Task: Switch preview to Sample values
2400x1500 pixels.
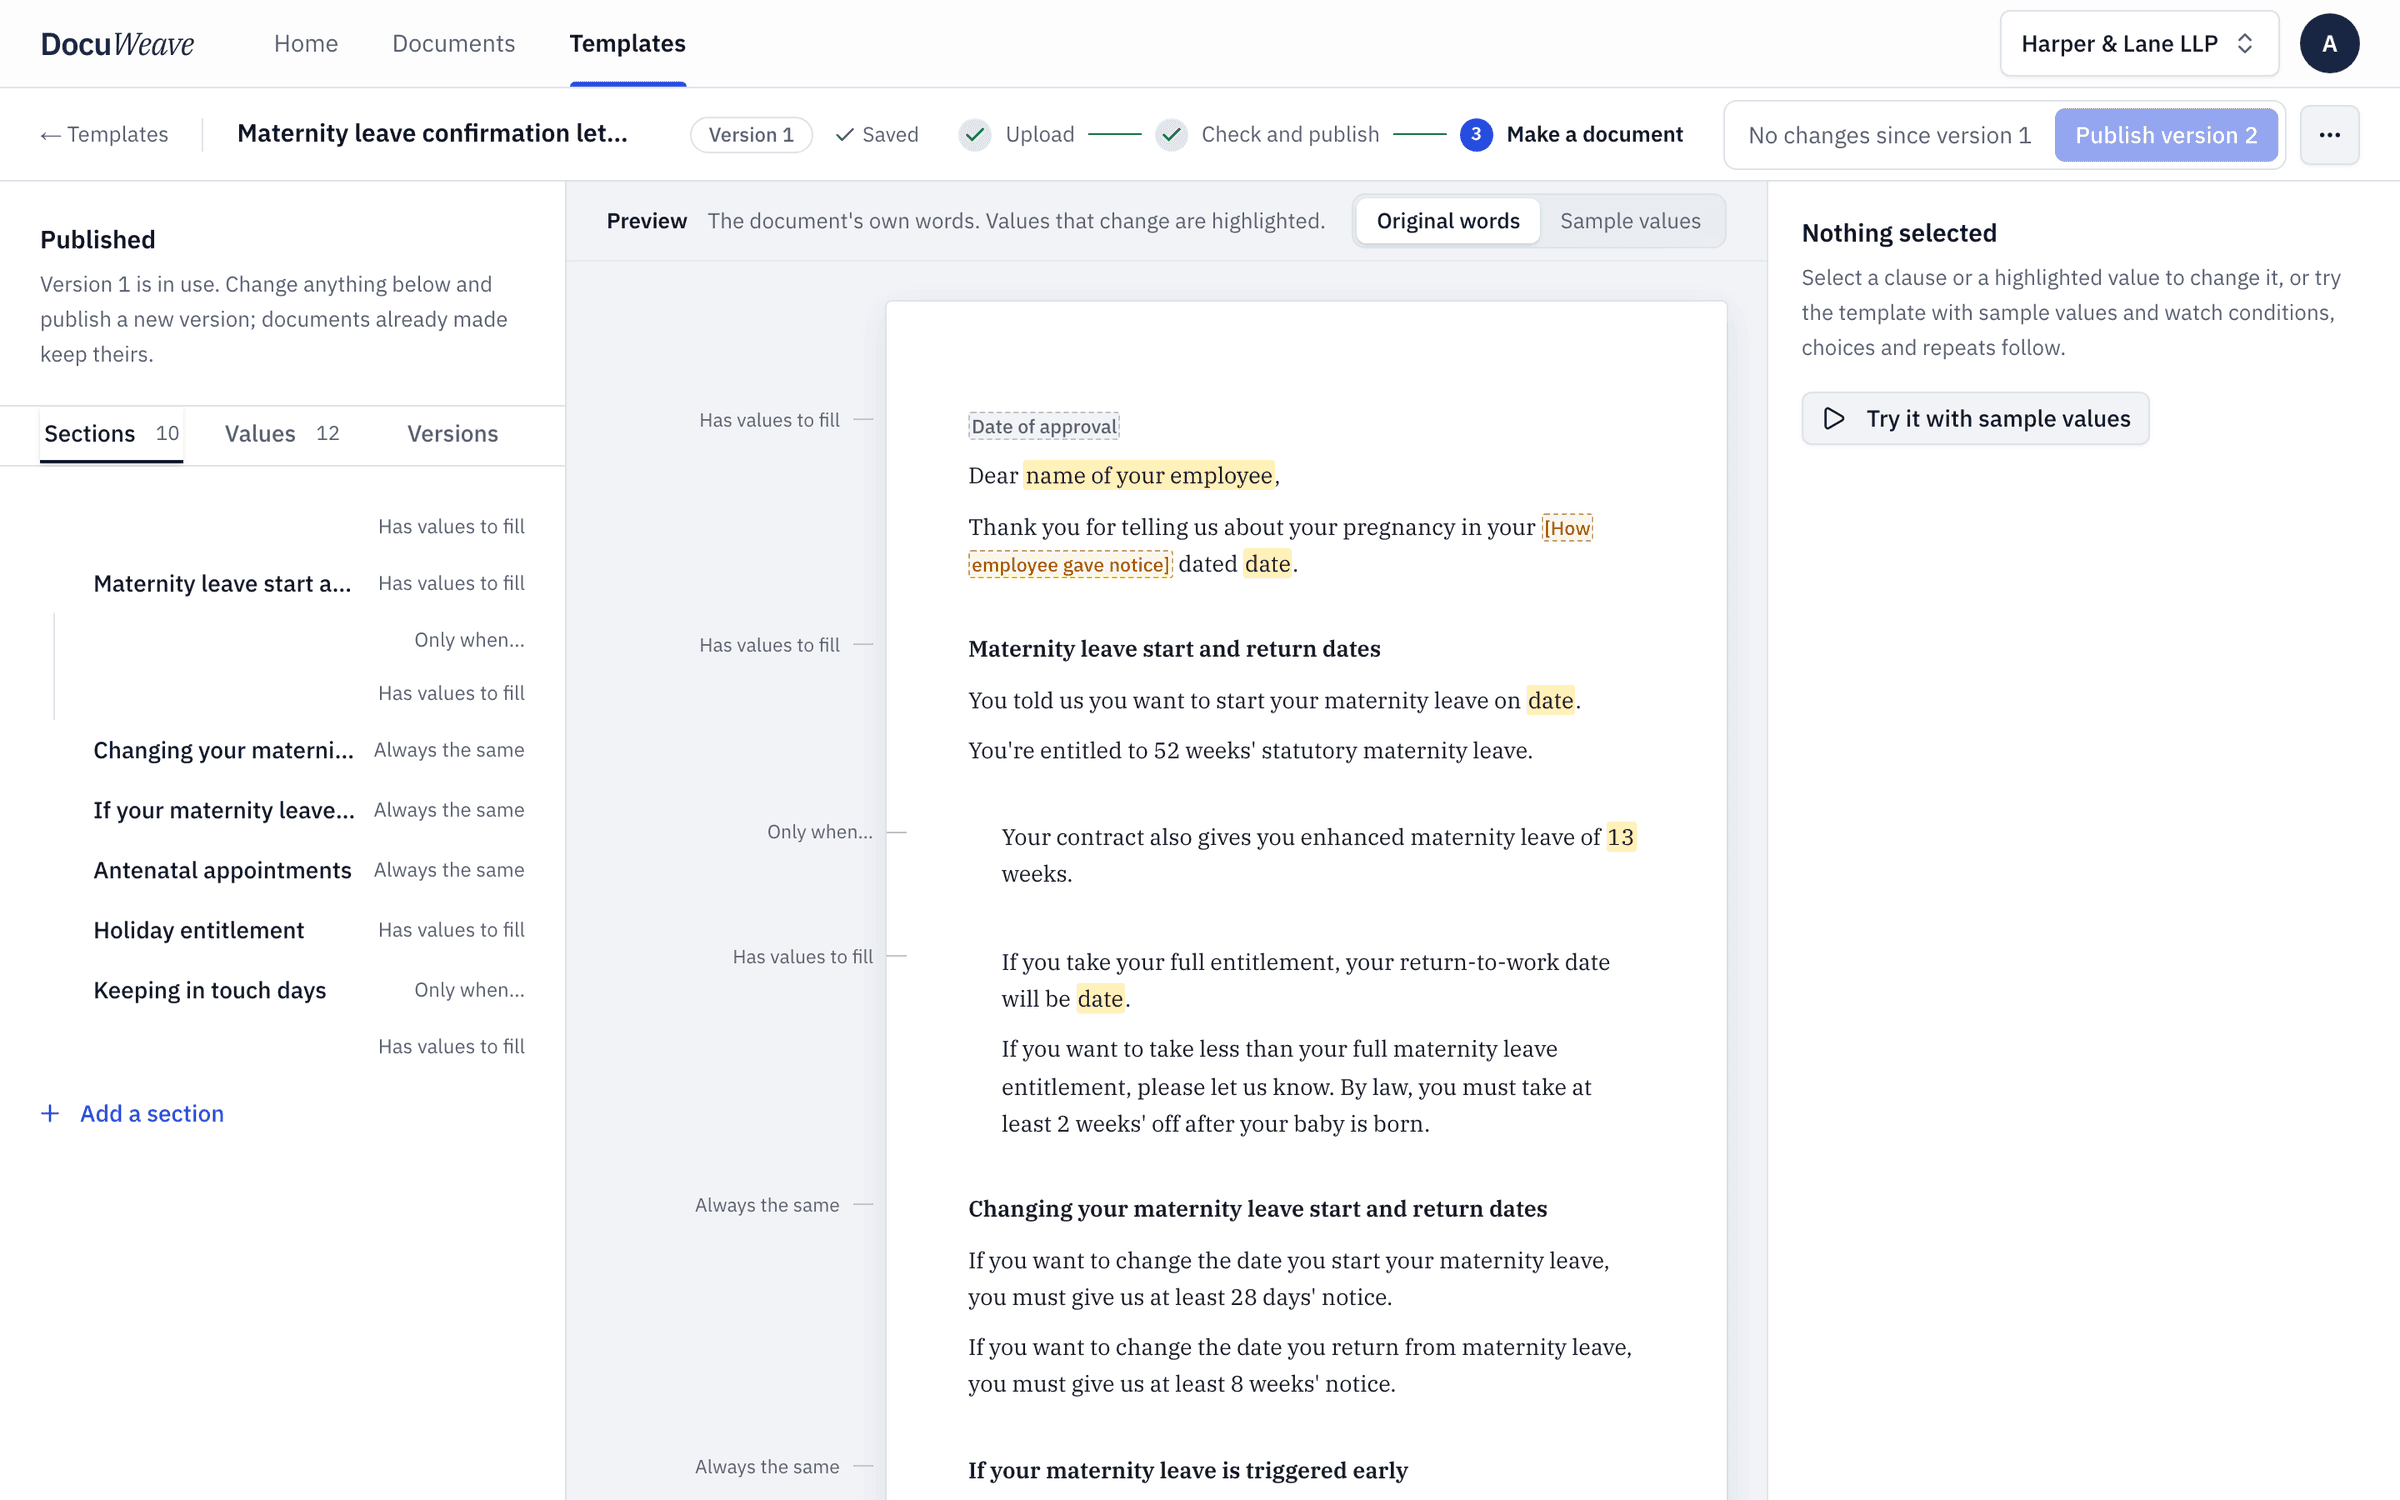Action: point(1630,221)
